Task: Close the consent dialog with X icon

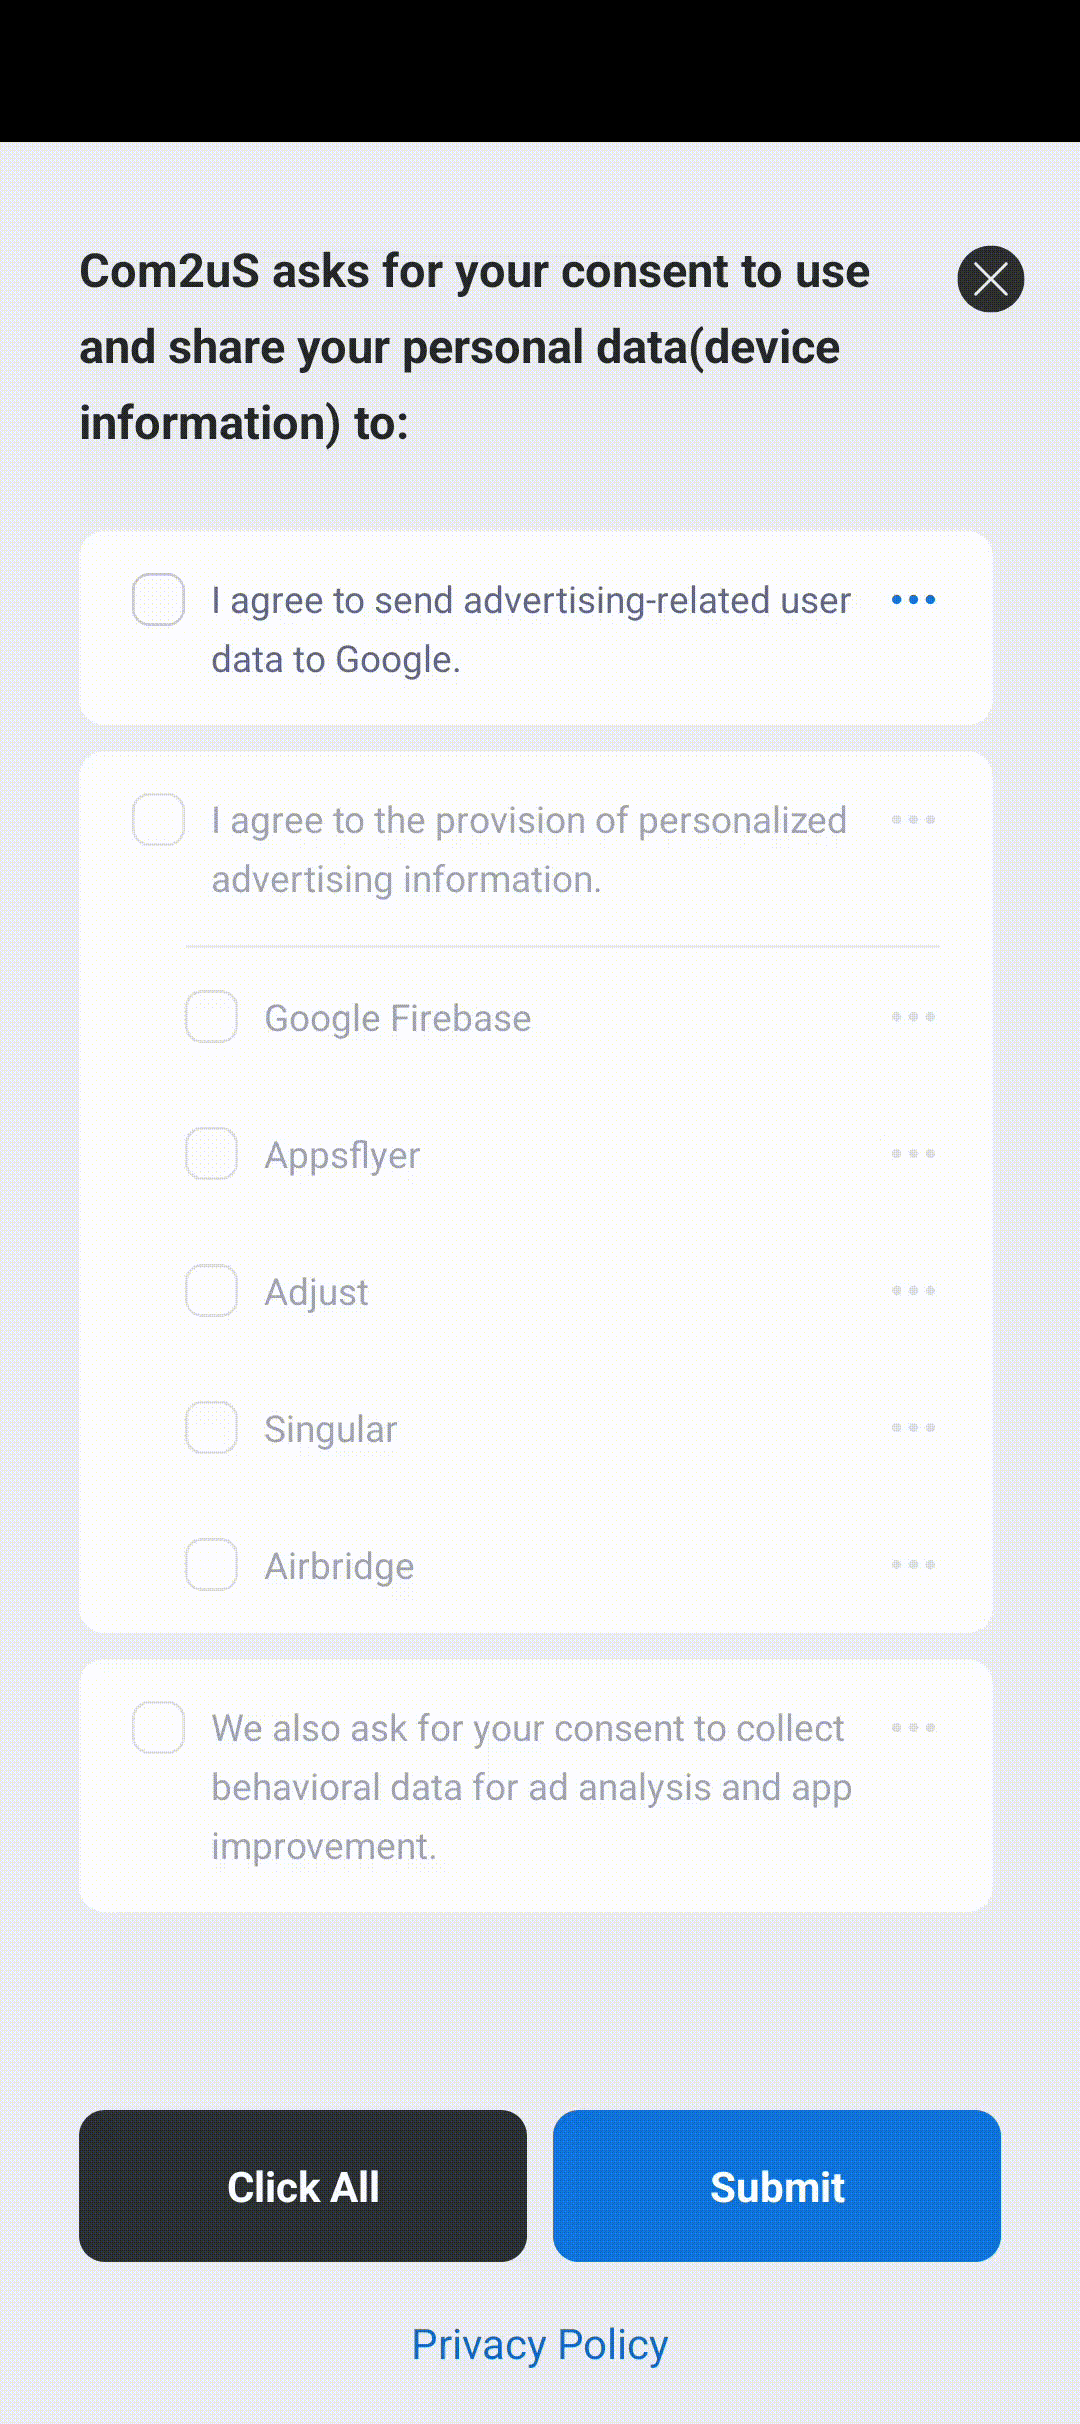Action: coord(990,279)
